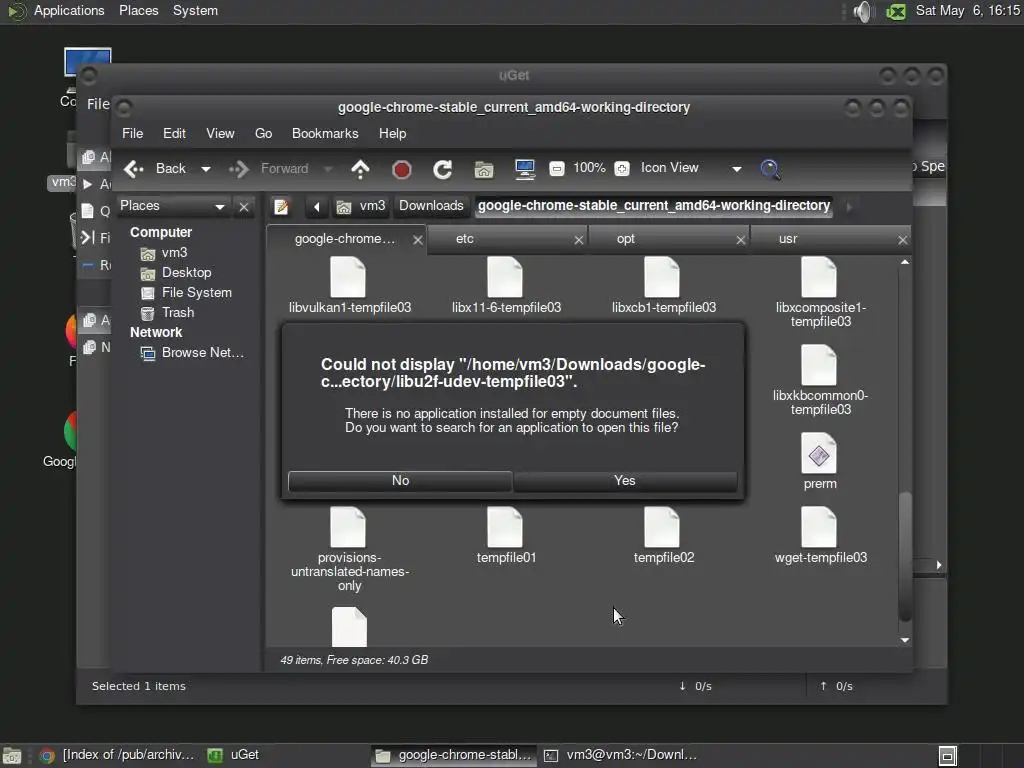
Task: Click the Forward navigation button
Action: coord(268,169)
